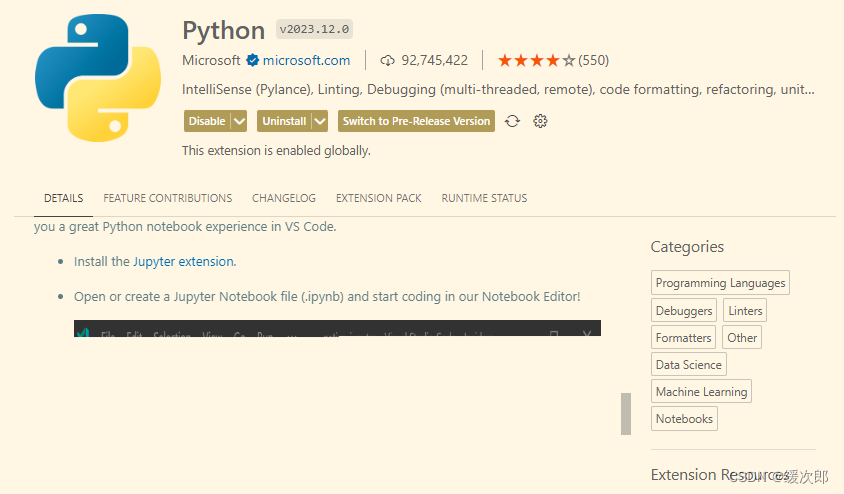Click 'This extension is enabled globally' text

pos(276,151)
